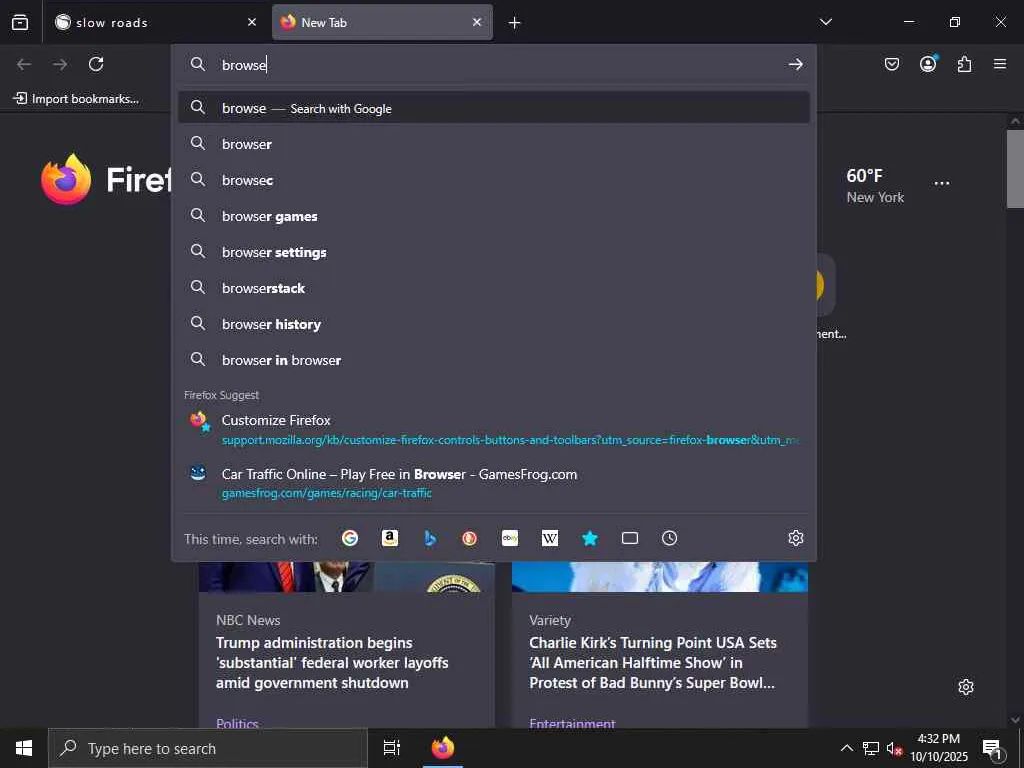Open Firefox View tab manager icon
The height and width of the screenshot is (768, 1024).
pyautogui.click(x=20, y=22)
